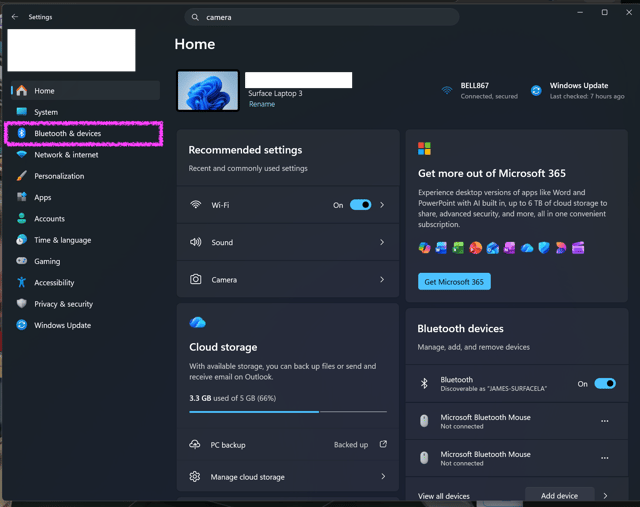Open Sound settings chevron
The width and height of the screenshot is (640, 507).
(382, 242)
